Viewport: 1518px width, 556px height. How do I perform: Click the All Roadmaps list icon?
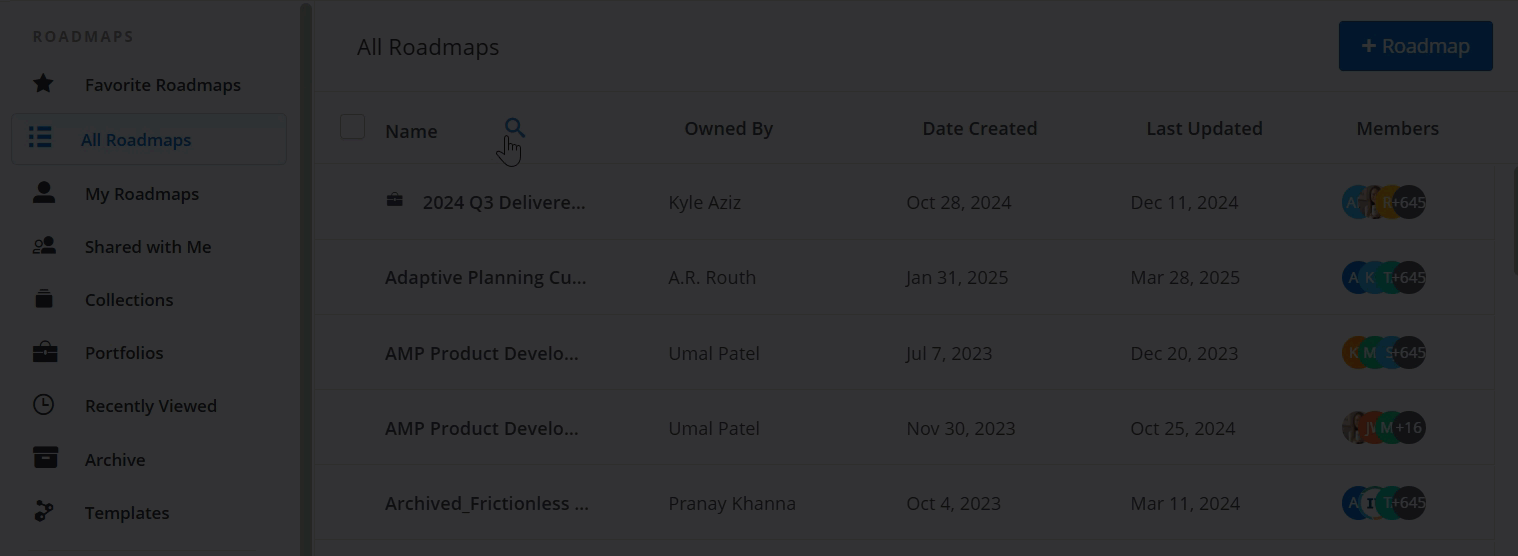(40, 137)
